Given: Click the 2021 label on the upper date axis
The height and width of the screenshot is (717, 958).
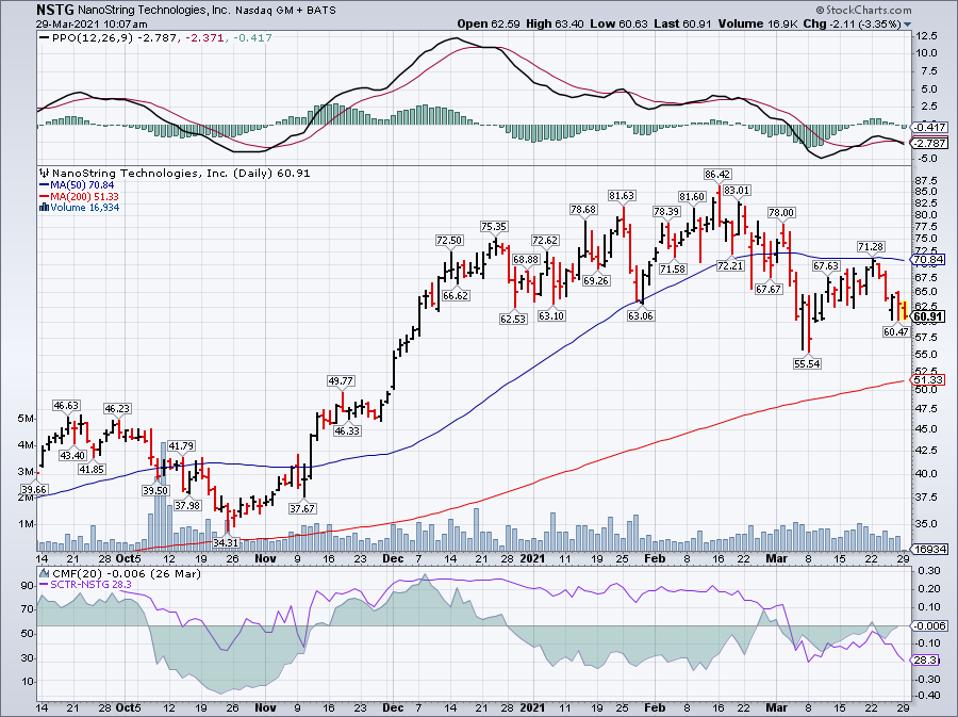Looking at the screenshot, I should coord(532,558).
